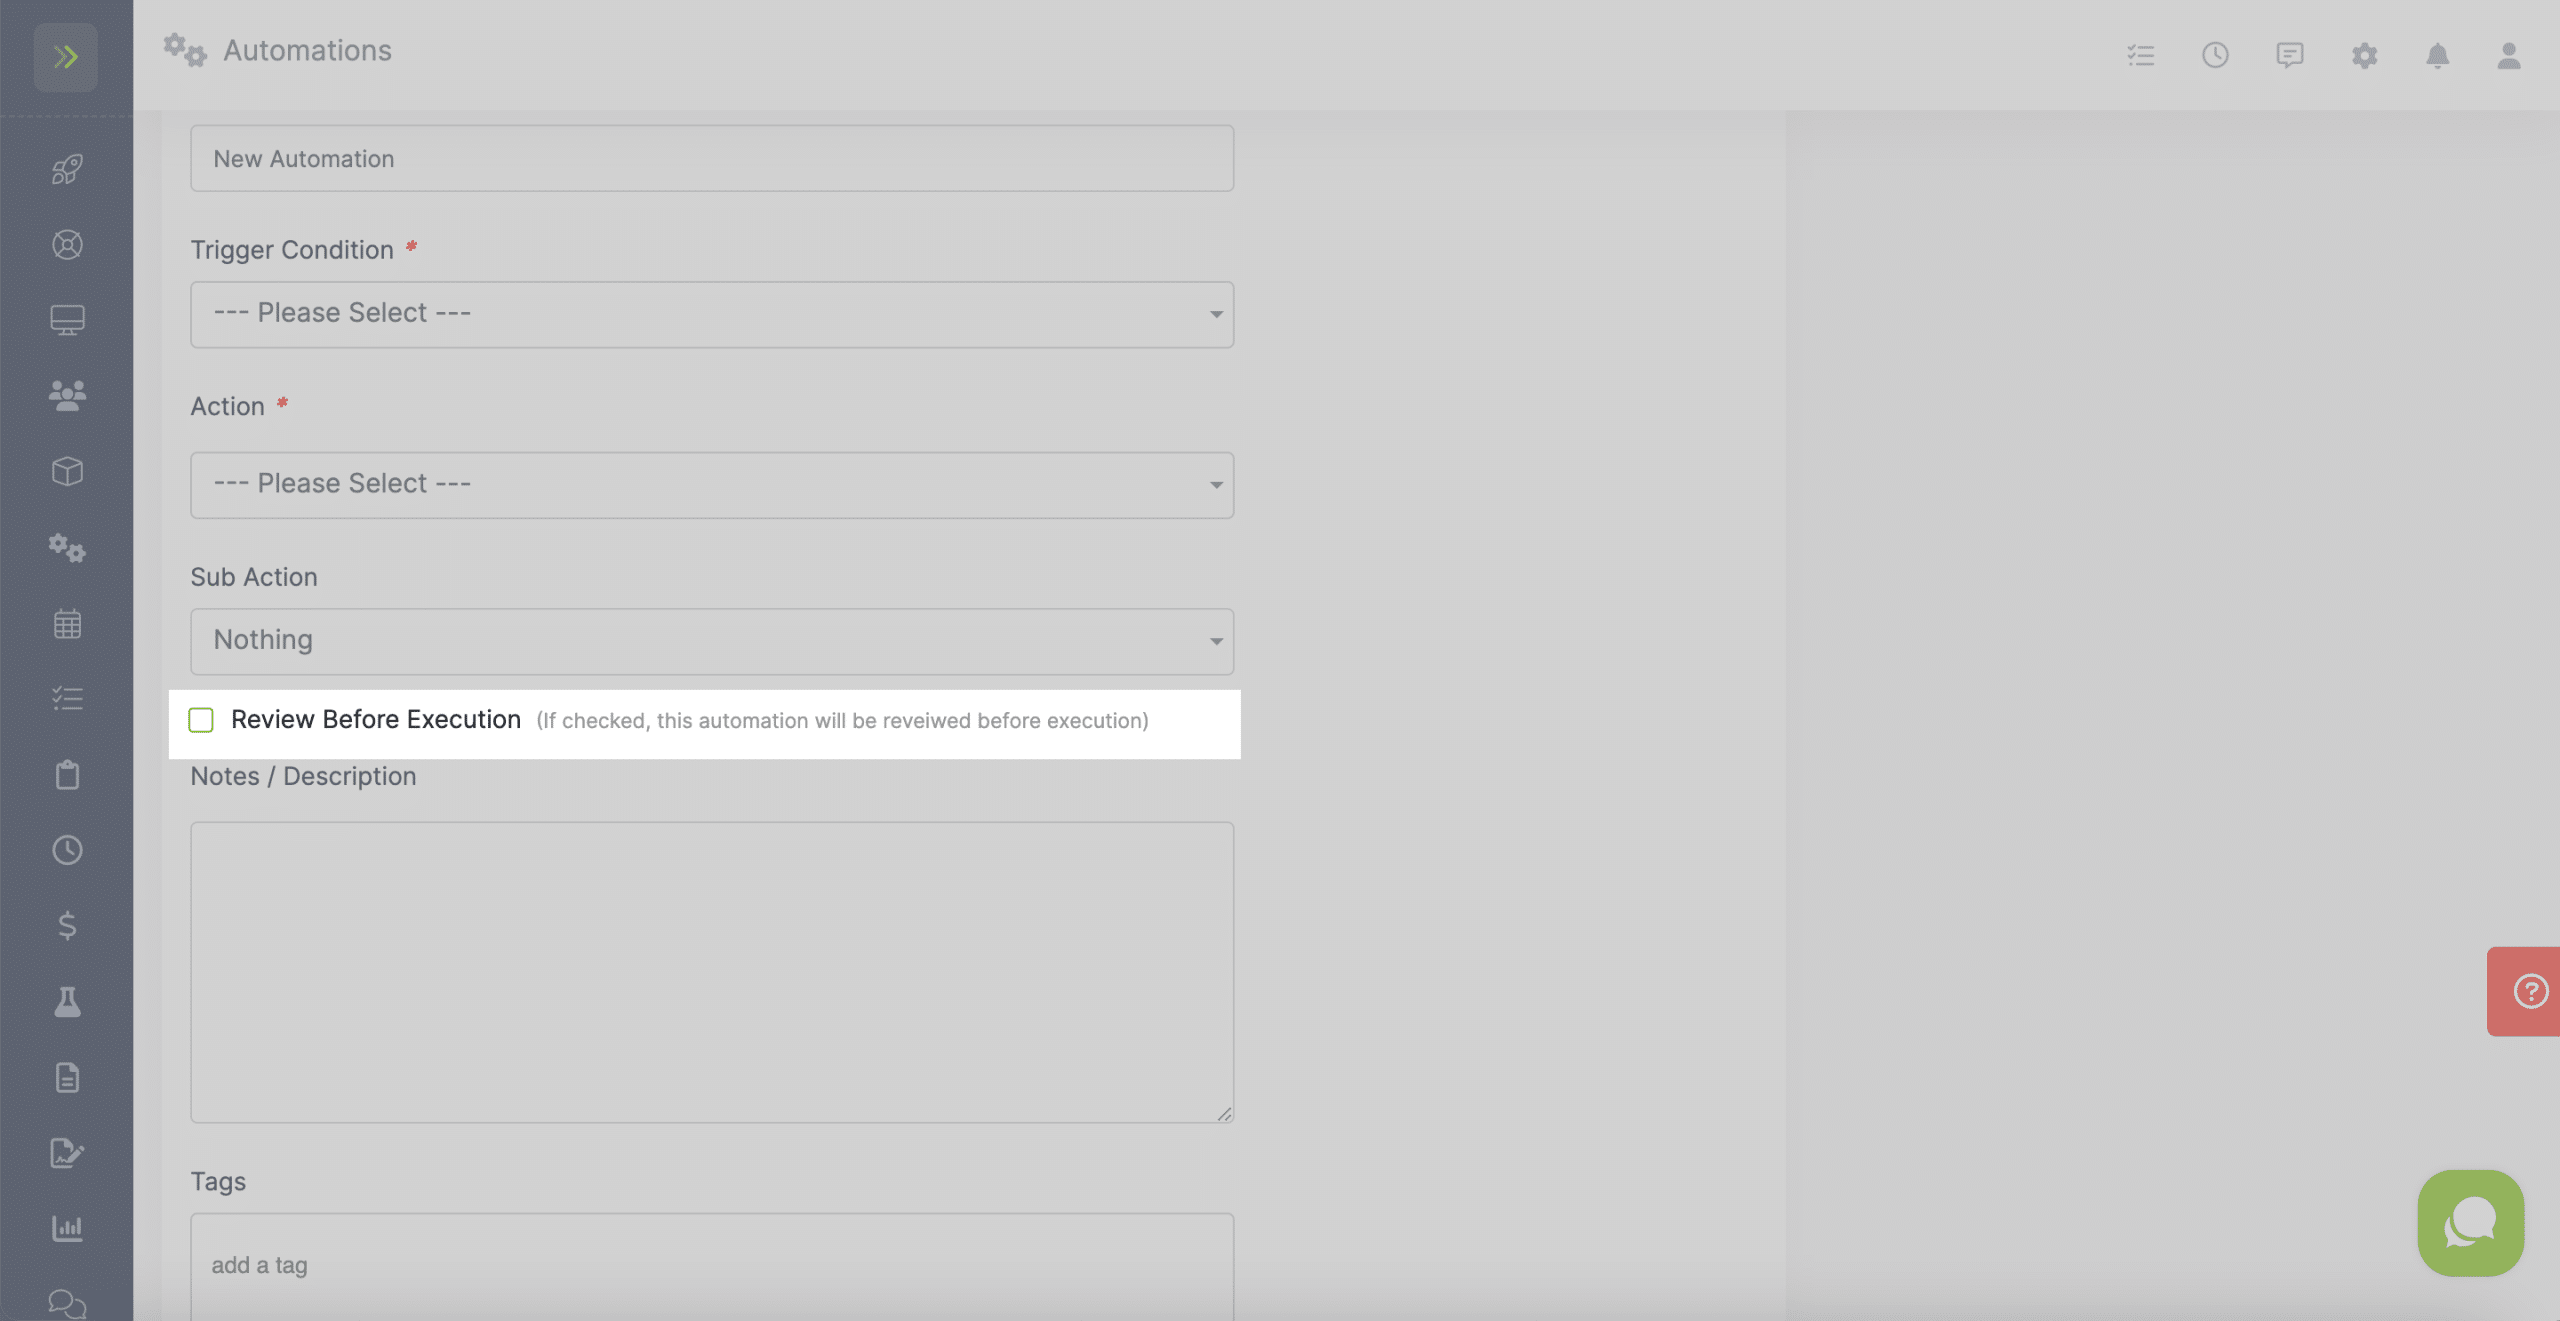Open the task list icon in top bar

pos(2141,55)
